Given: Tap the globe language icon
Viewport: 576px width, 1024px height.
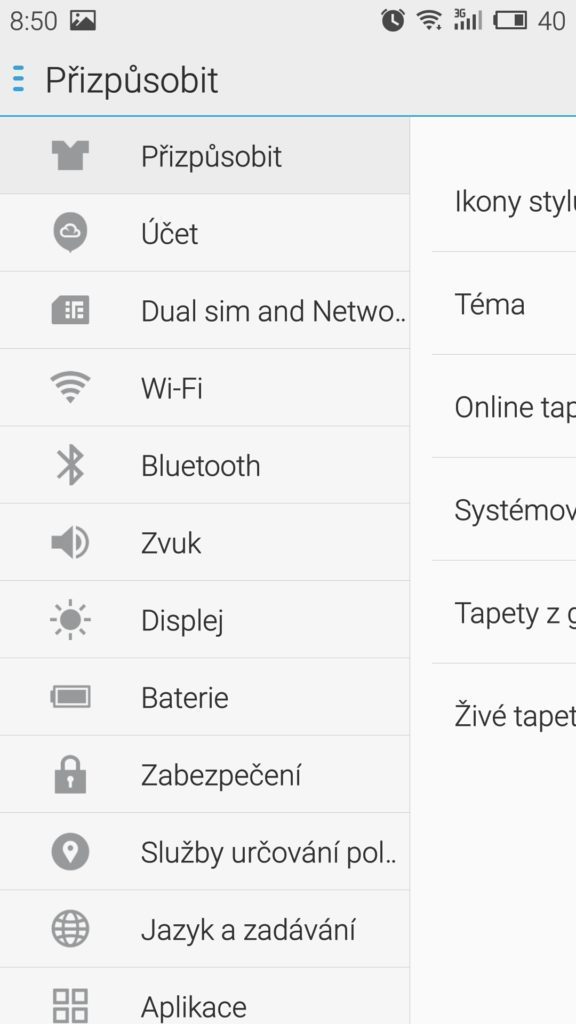Looking at the screenshot, I should 70,929.
